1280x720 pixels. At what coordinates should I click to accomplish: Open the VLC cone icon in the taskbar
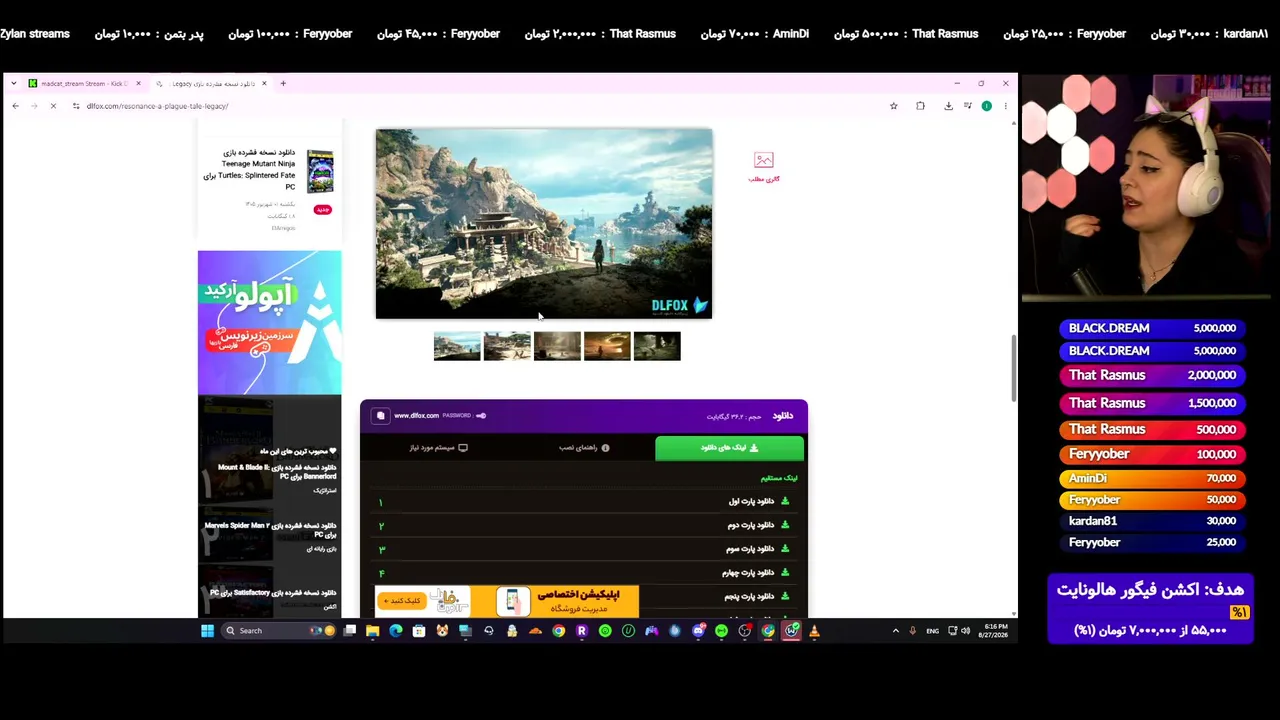[x=814, y=631]
